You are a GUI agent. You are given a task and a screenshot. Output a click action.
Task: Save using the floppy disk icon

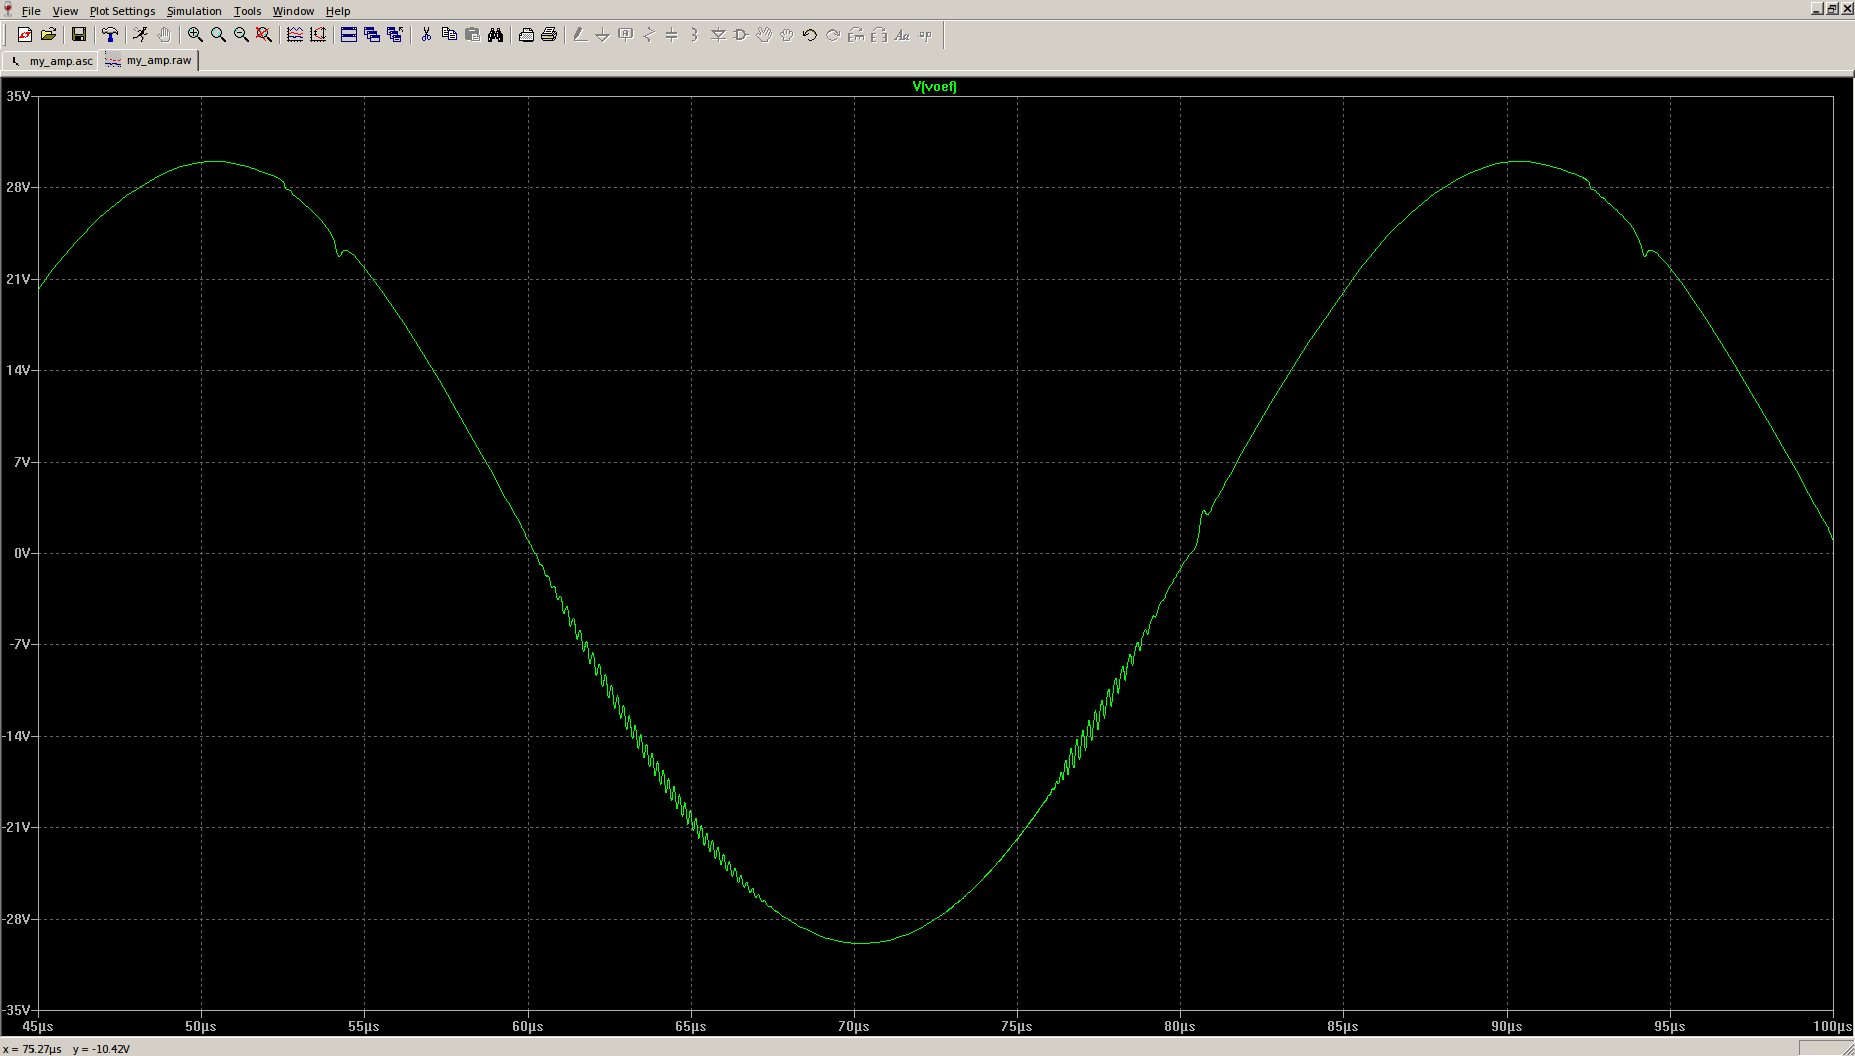click(x=79, y=35)
